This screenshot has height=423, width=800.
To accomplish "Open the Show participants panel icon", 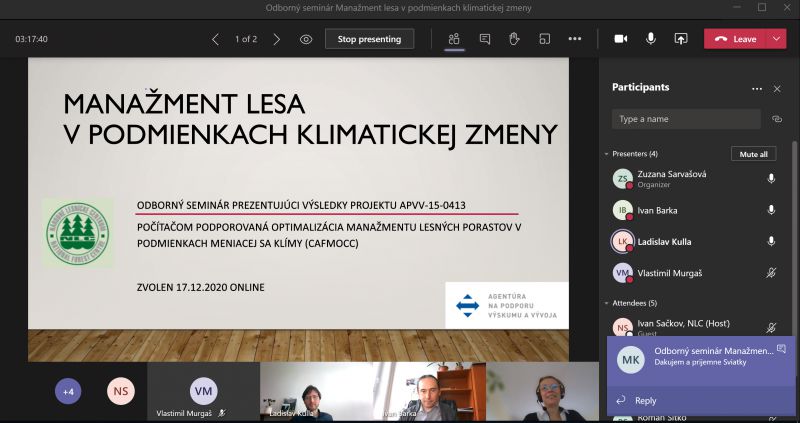I will tap(453, 39).
